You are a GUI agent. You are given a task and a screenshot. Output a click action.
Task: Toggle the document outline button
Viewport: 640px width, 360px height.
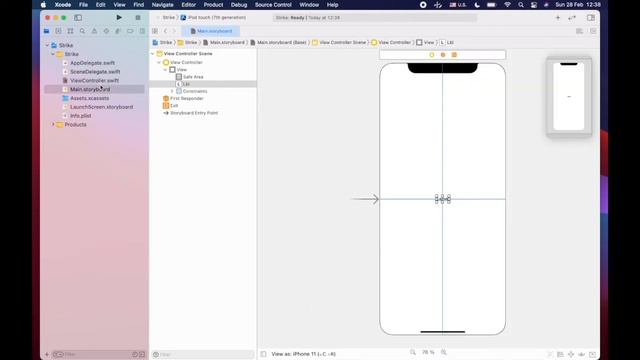[263, 354]
